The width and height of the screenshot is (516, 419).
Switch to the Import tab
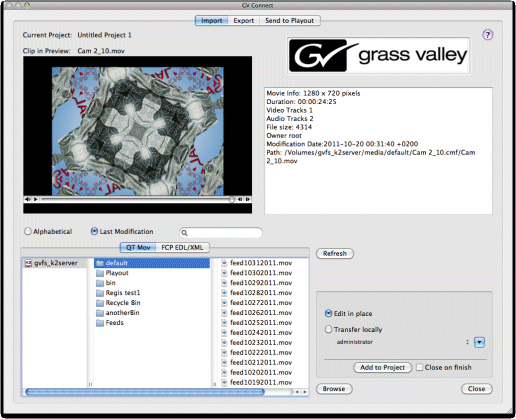point(211,21)
